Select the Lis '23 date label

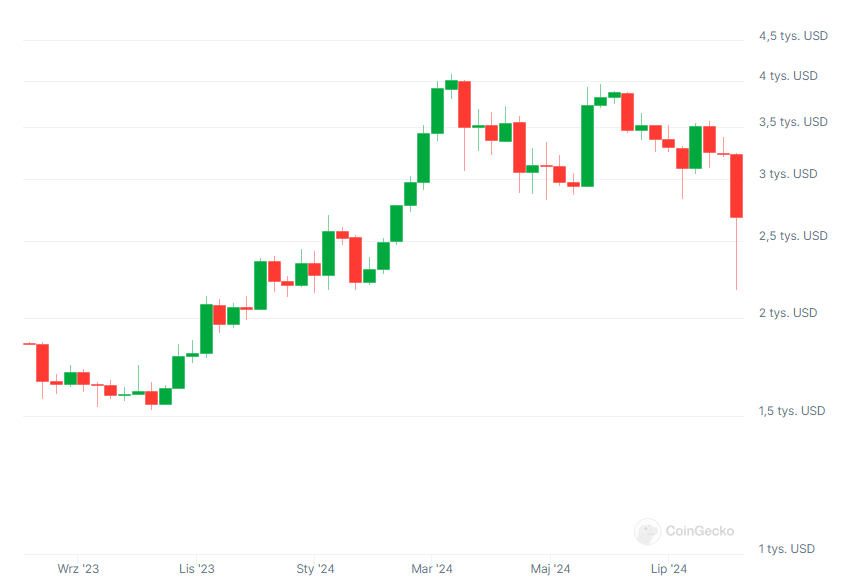click(197, 569)
